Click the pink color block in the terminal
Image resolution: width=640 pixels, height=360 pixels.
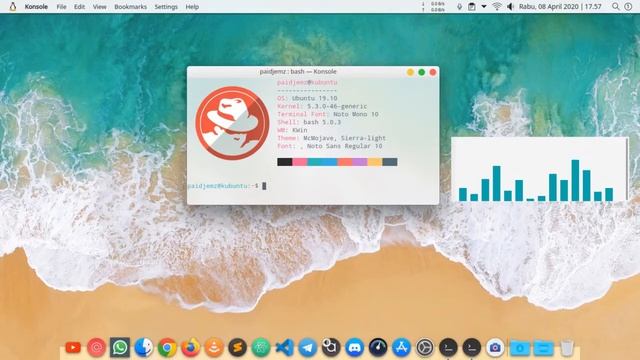tap(300, 162)
